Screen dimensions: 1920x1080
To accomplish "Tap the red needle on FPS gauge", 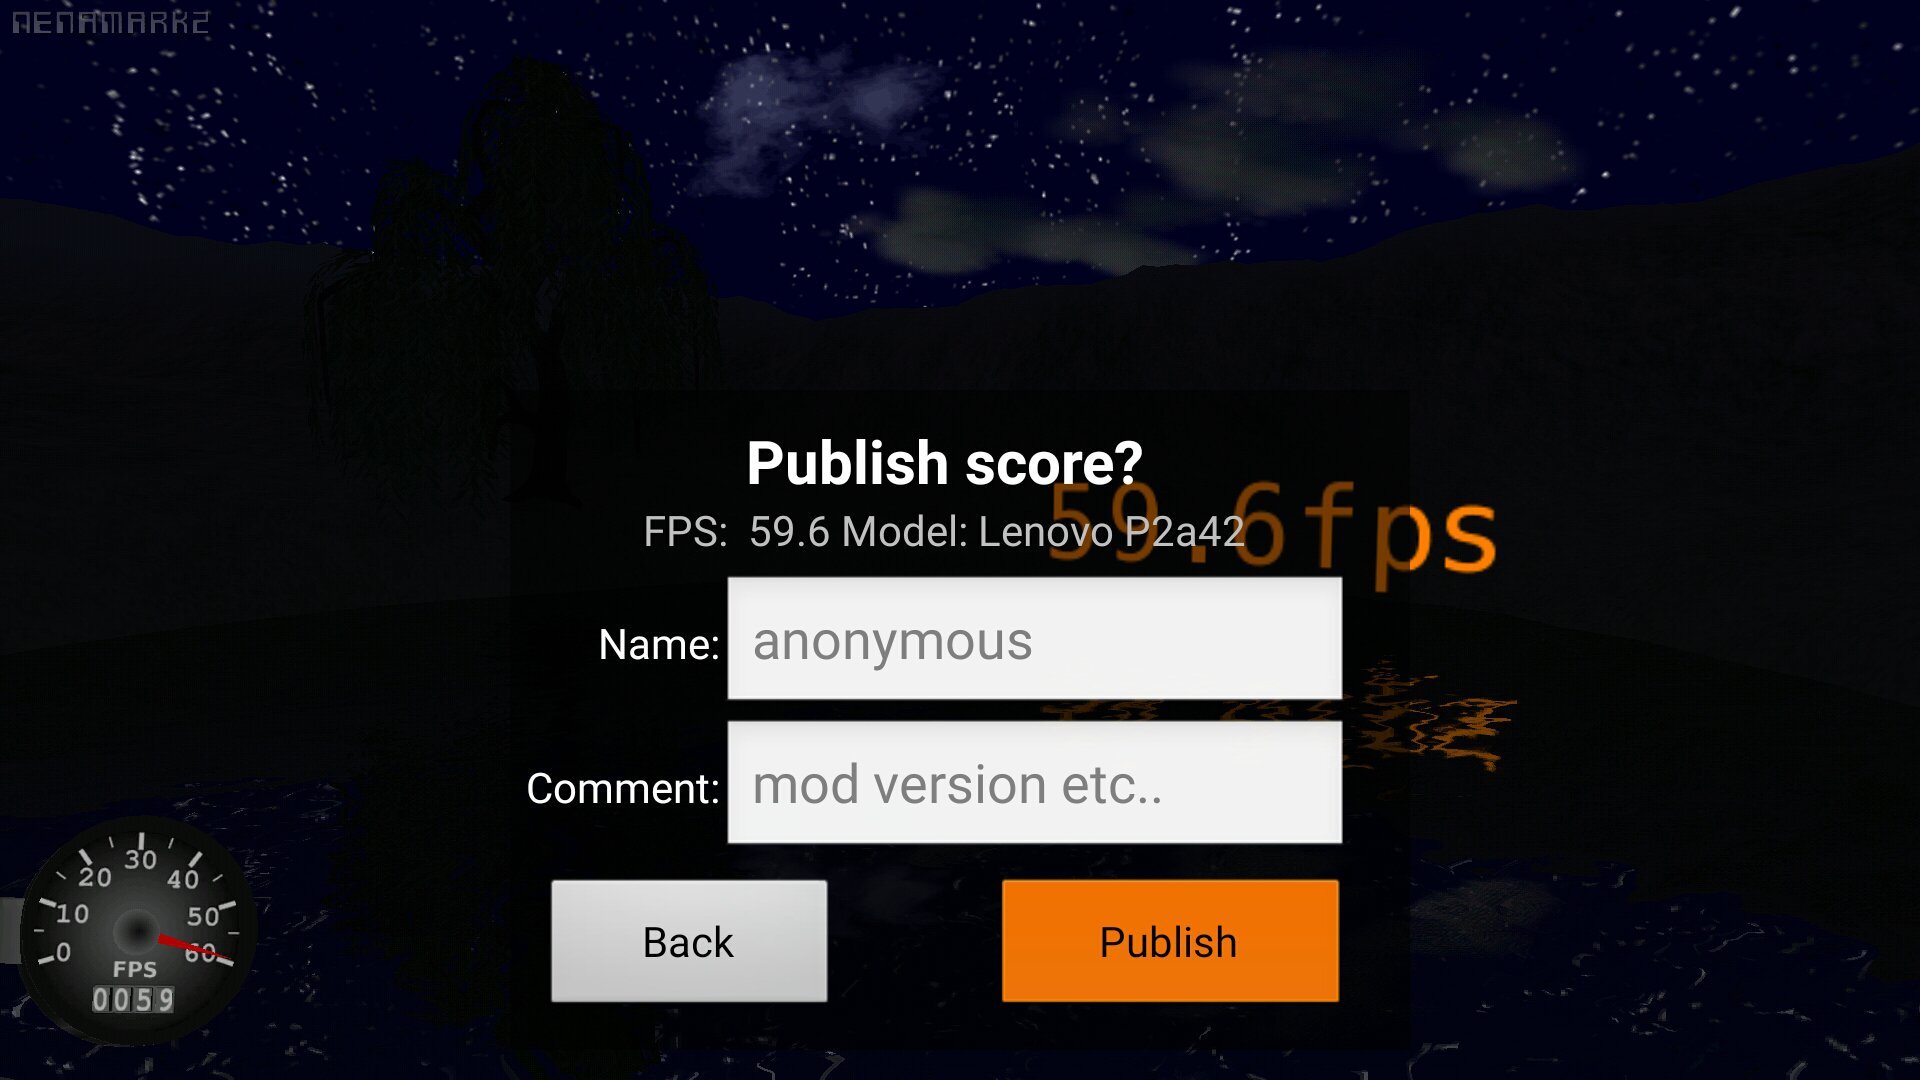I will pyautogui.click(x=193, y=948).
